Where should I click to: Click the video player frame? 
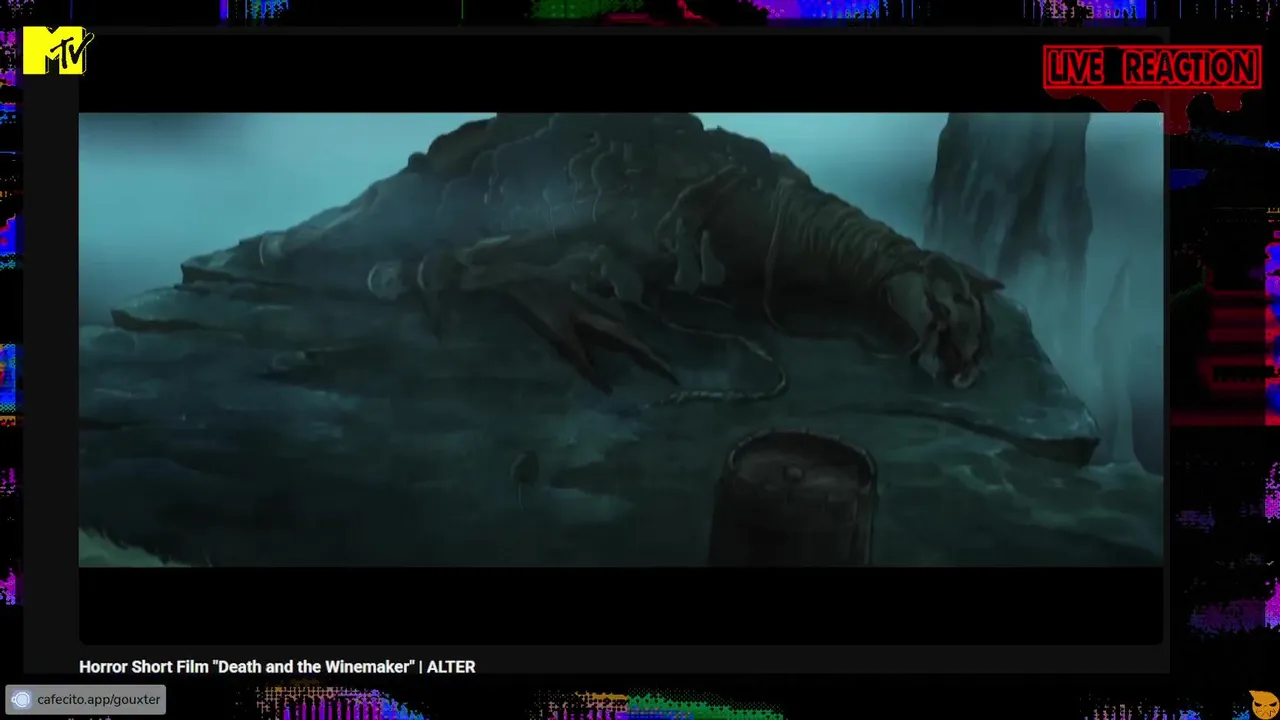coord(621,340)
